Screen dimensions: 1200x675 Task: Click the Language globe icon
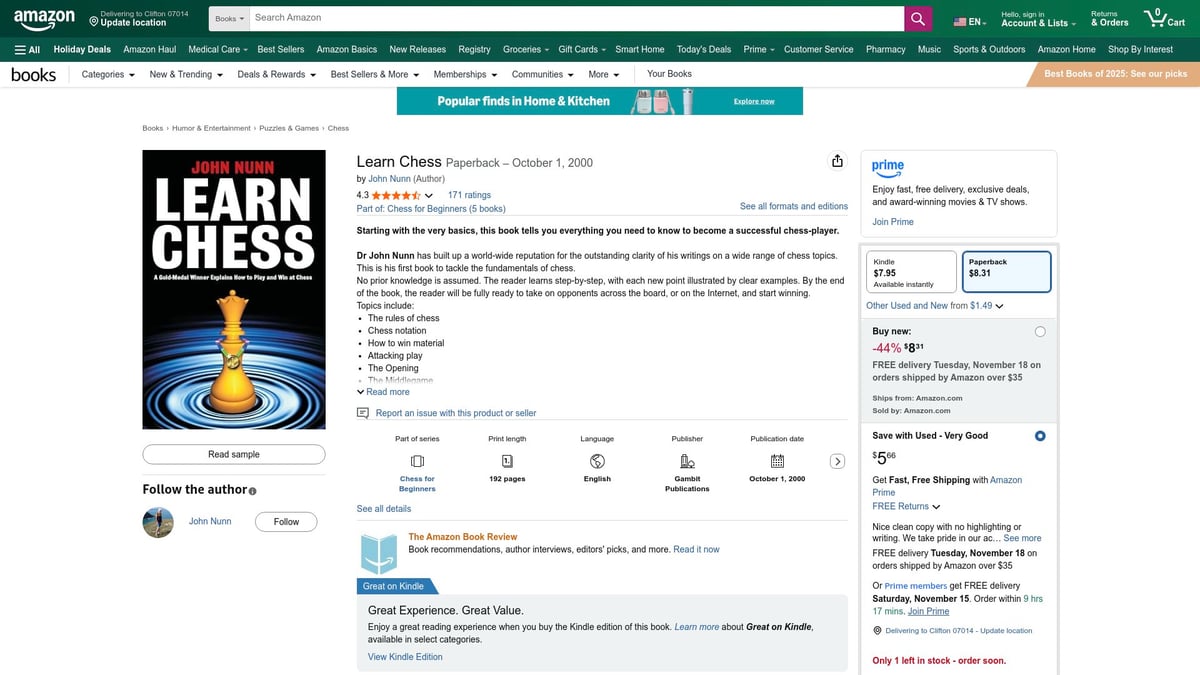click(x=596, y=460)
